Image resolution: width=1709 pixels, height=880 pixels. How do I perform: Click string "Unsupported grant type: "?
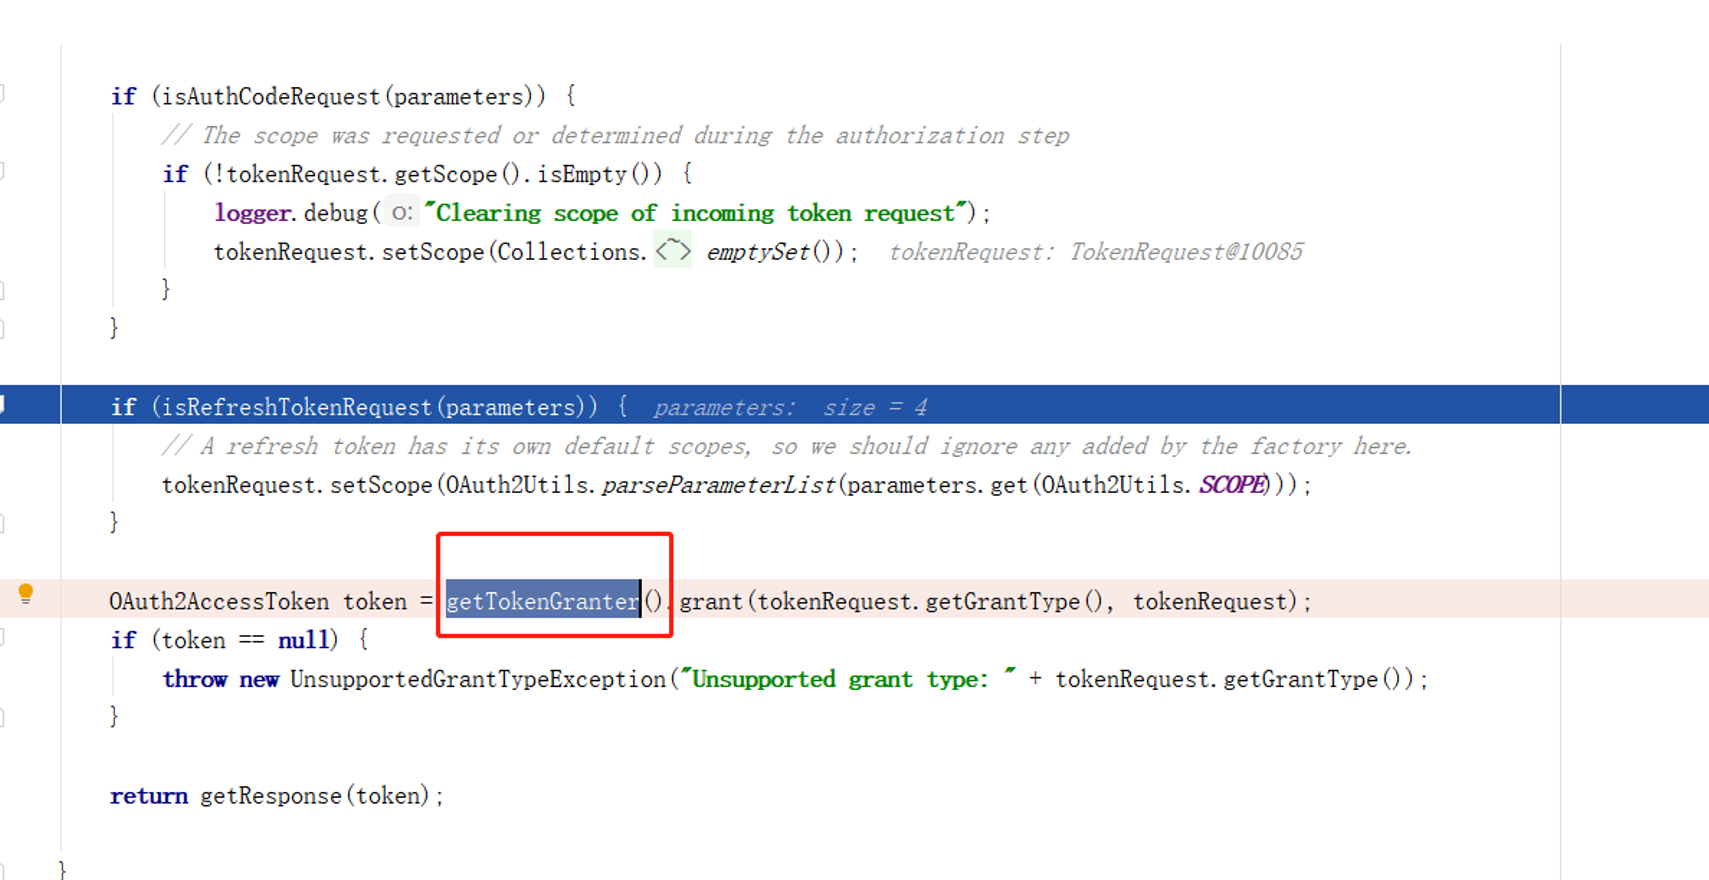tap(848, 679)
